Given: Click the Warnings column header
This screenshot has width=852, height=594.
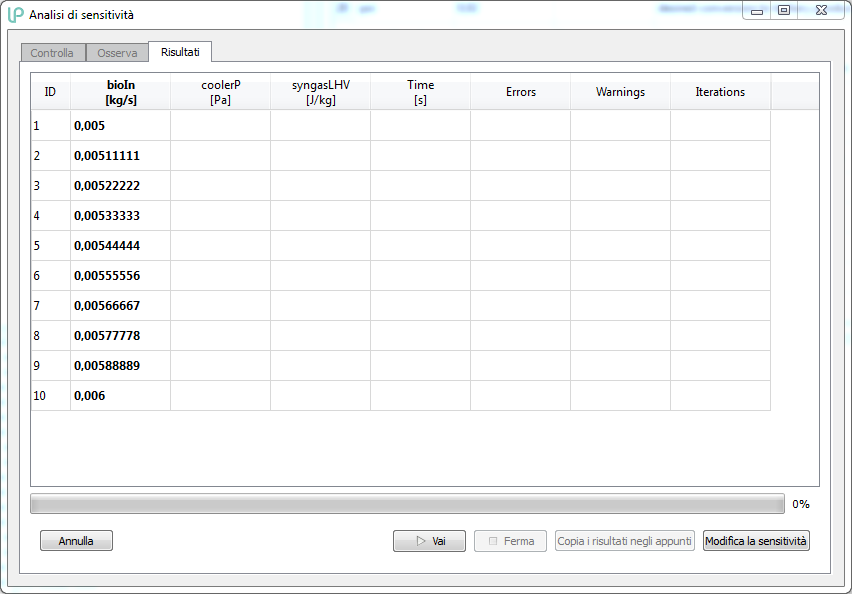Looking at the screenshot, I should [x=620, y=92].
